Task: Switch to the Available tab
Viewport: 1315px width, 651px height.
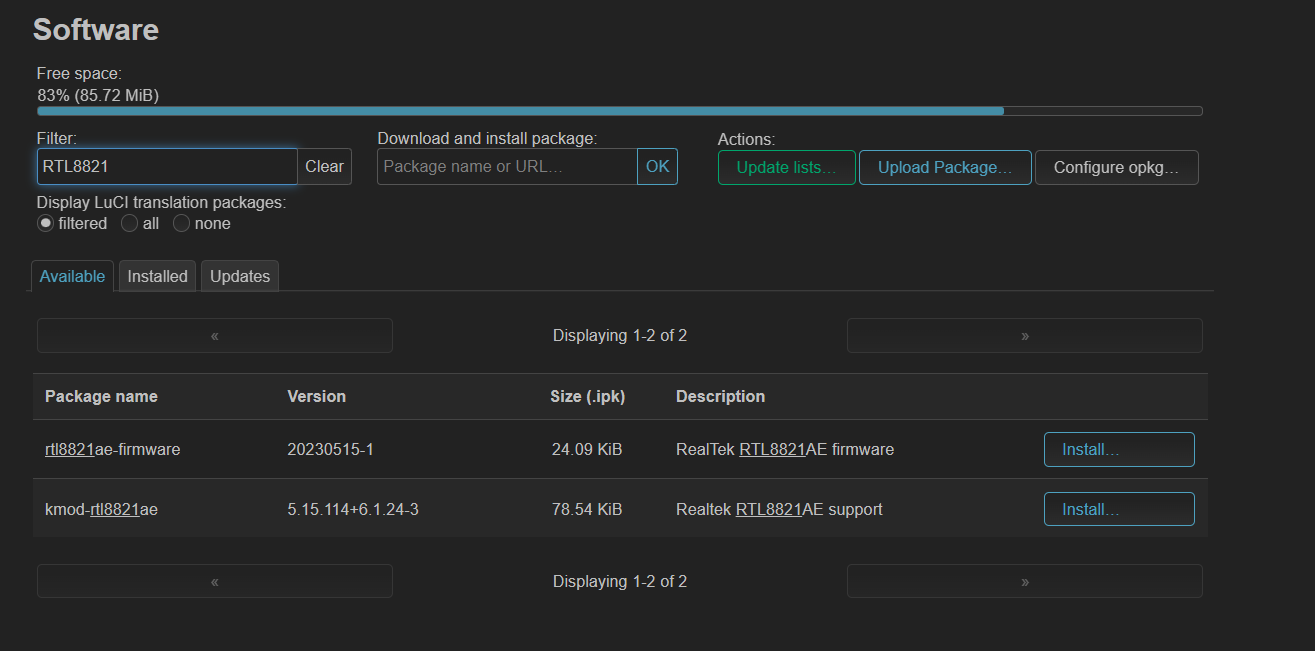Action: click(72, 276)
